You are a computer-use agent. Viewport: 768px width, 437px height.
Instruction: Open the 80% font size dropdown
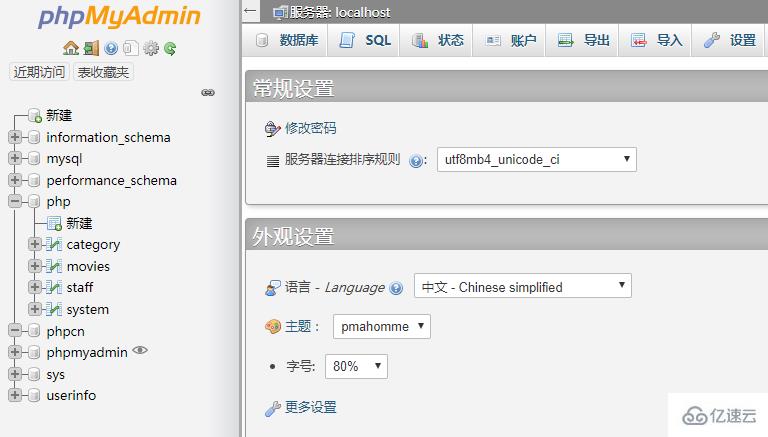coord(356,366)
